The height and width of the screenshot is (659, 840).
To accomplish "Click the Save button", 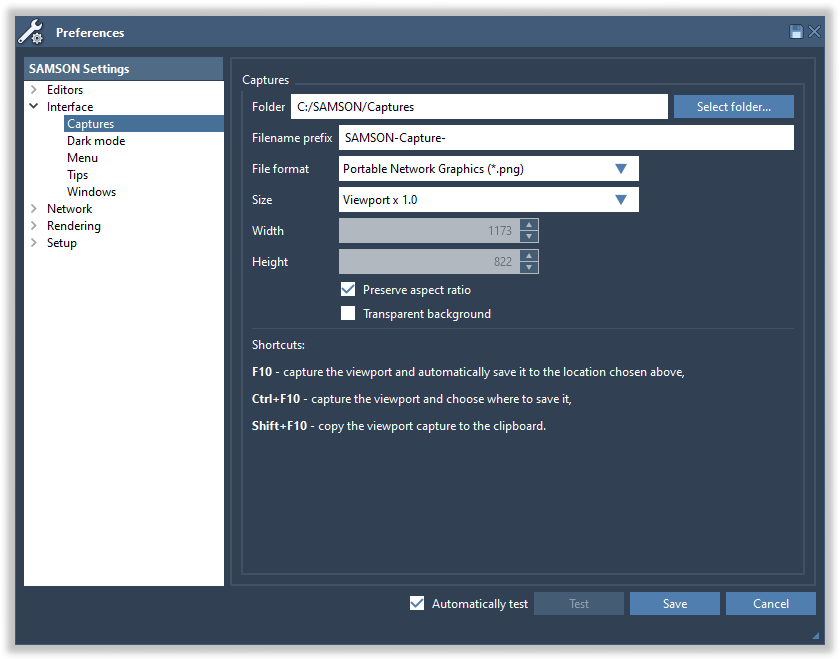I will (674, 604).
